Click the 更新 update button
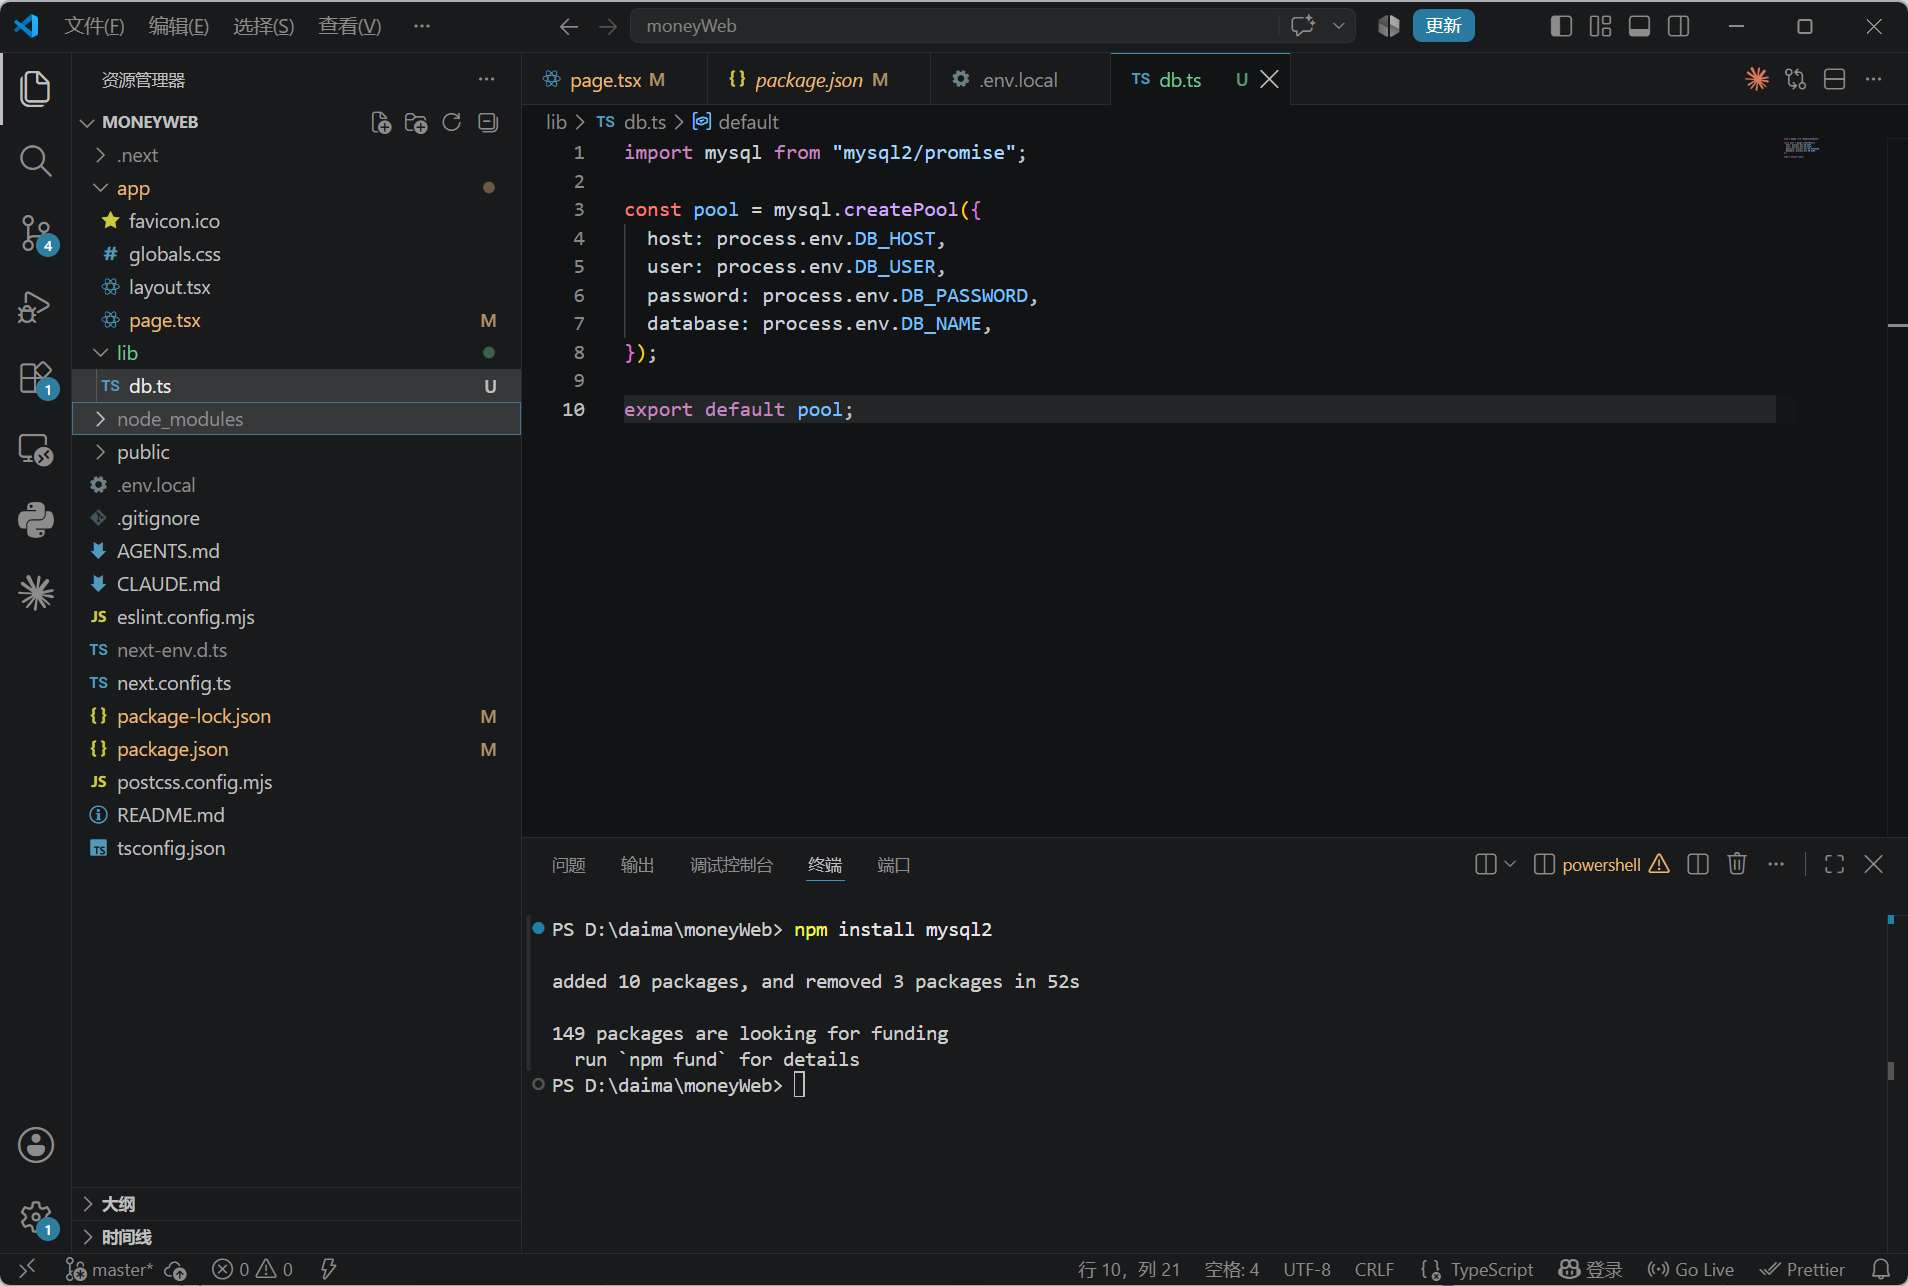Viewport: 1908px width, 1286px height. 1443,26
